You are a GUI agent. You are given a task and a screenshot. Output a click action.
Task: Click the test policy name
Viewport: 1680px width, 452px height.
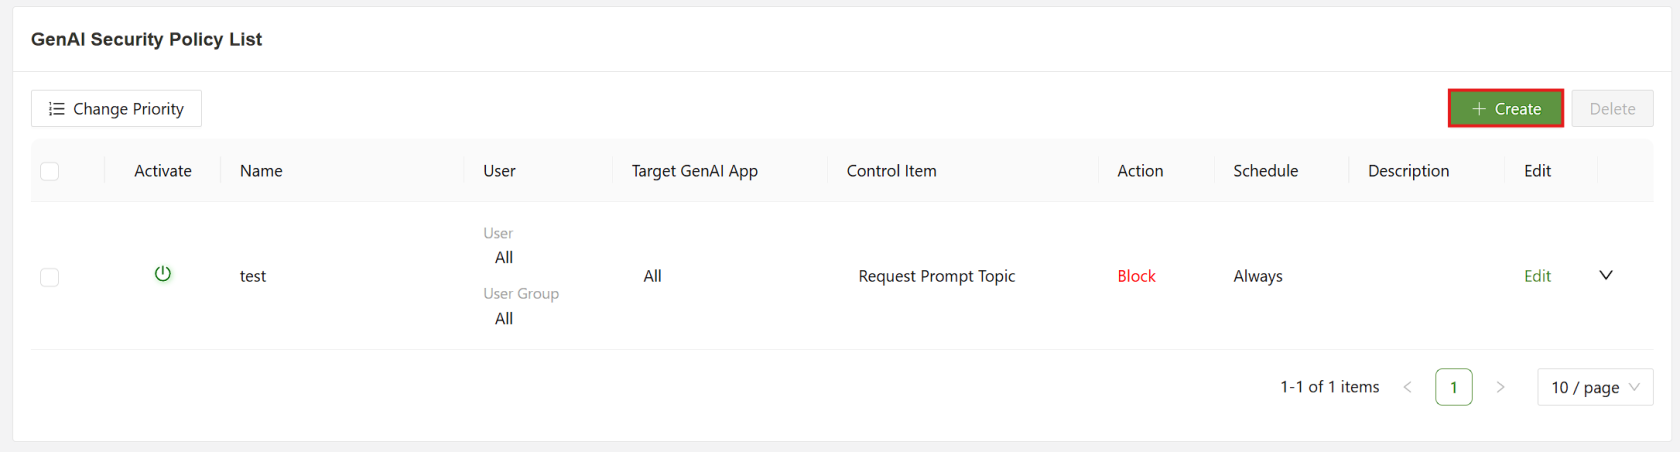click(x=253, y=276)
